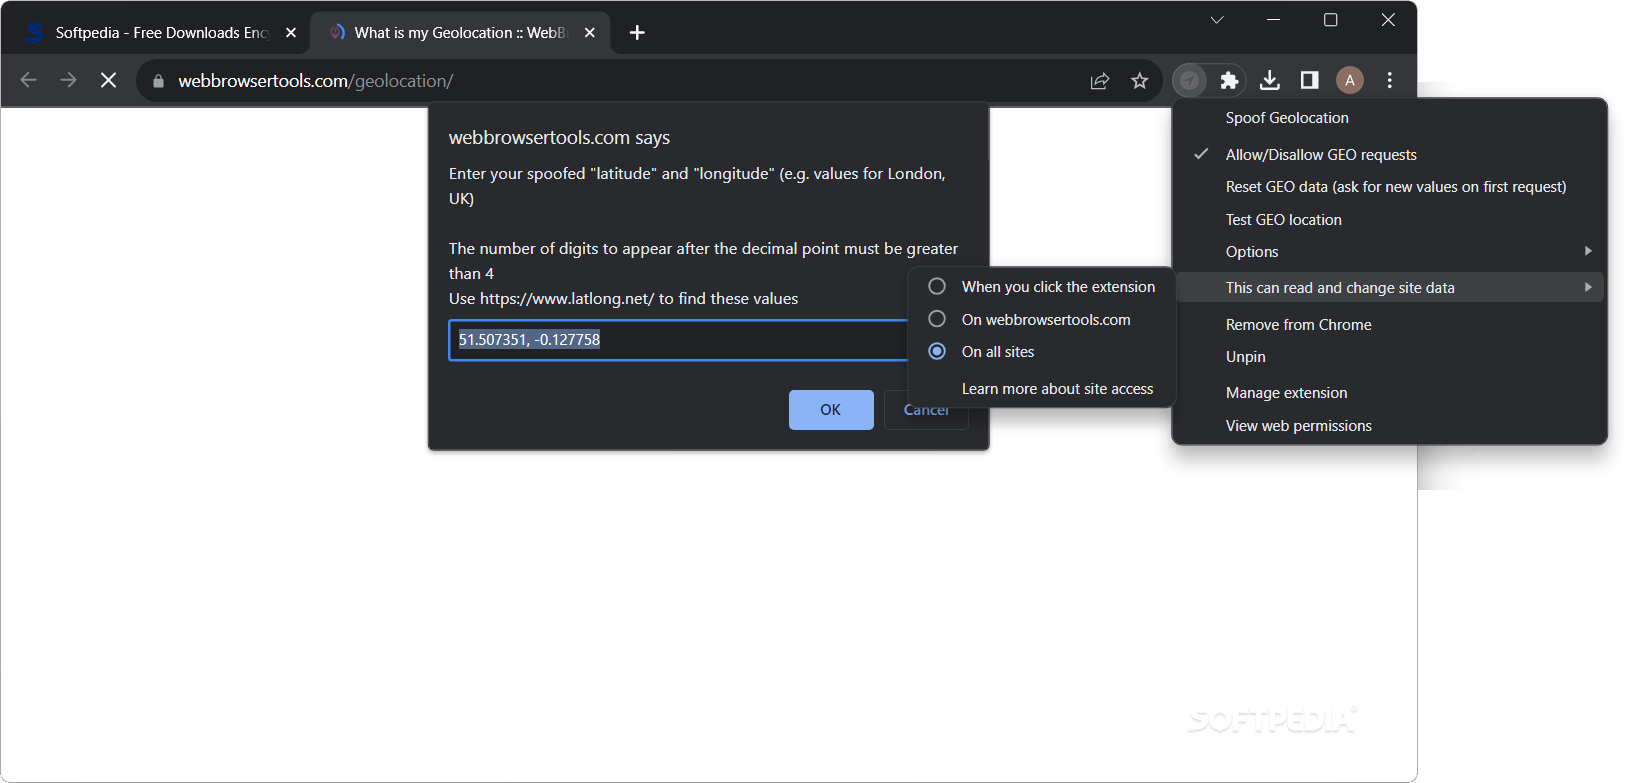Screen dimensions: 1638x783
Task: Confirm the dialog with OK
Action: [x=831, y=410]
